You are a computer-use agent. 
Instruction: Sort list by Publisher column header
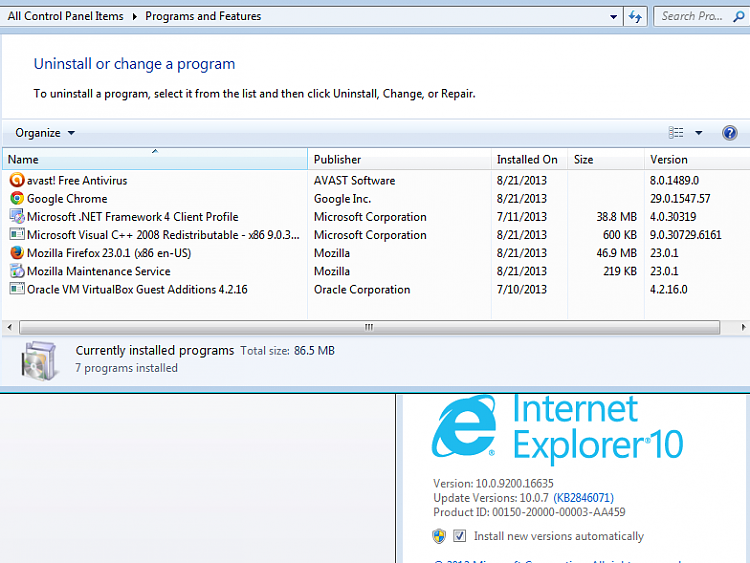point(399,159)
